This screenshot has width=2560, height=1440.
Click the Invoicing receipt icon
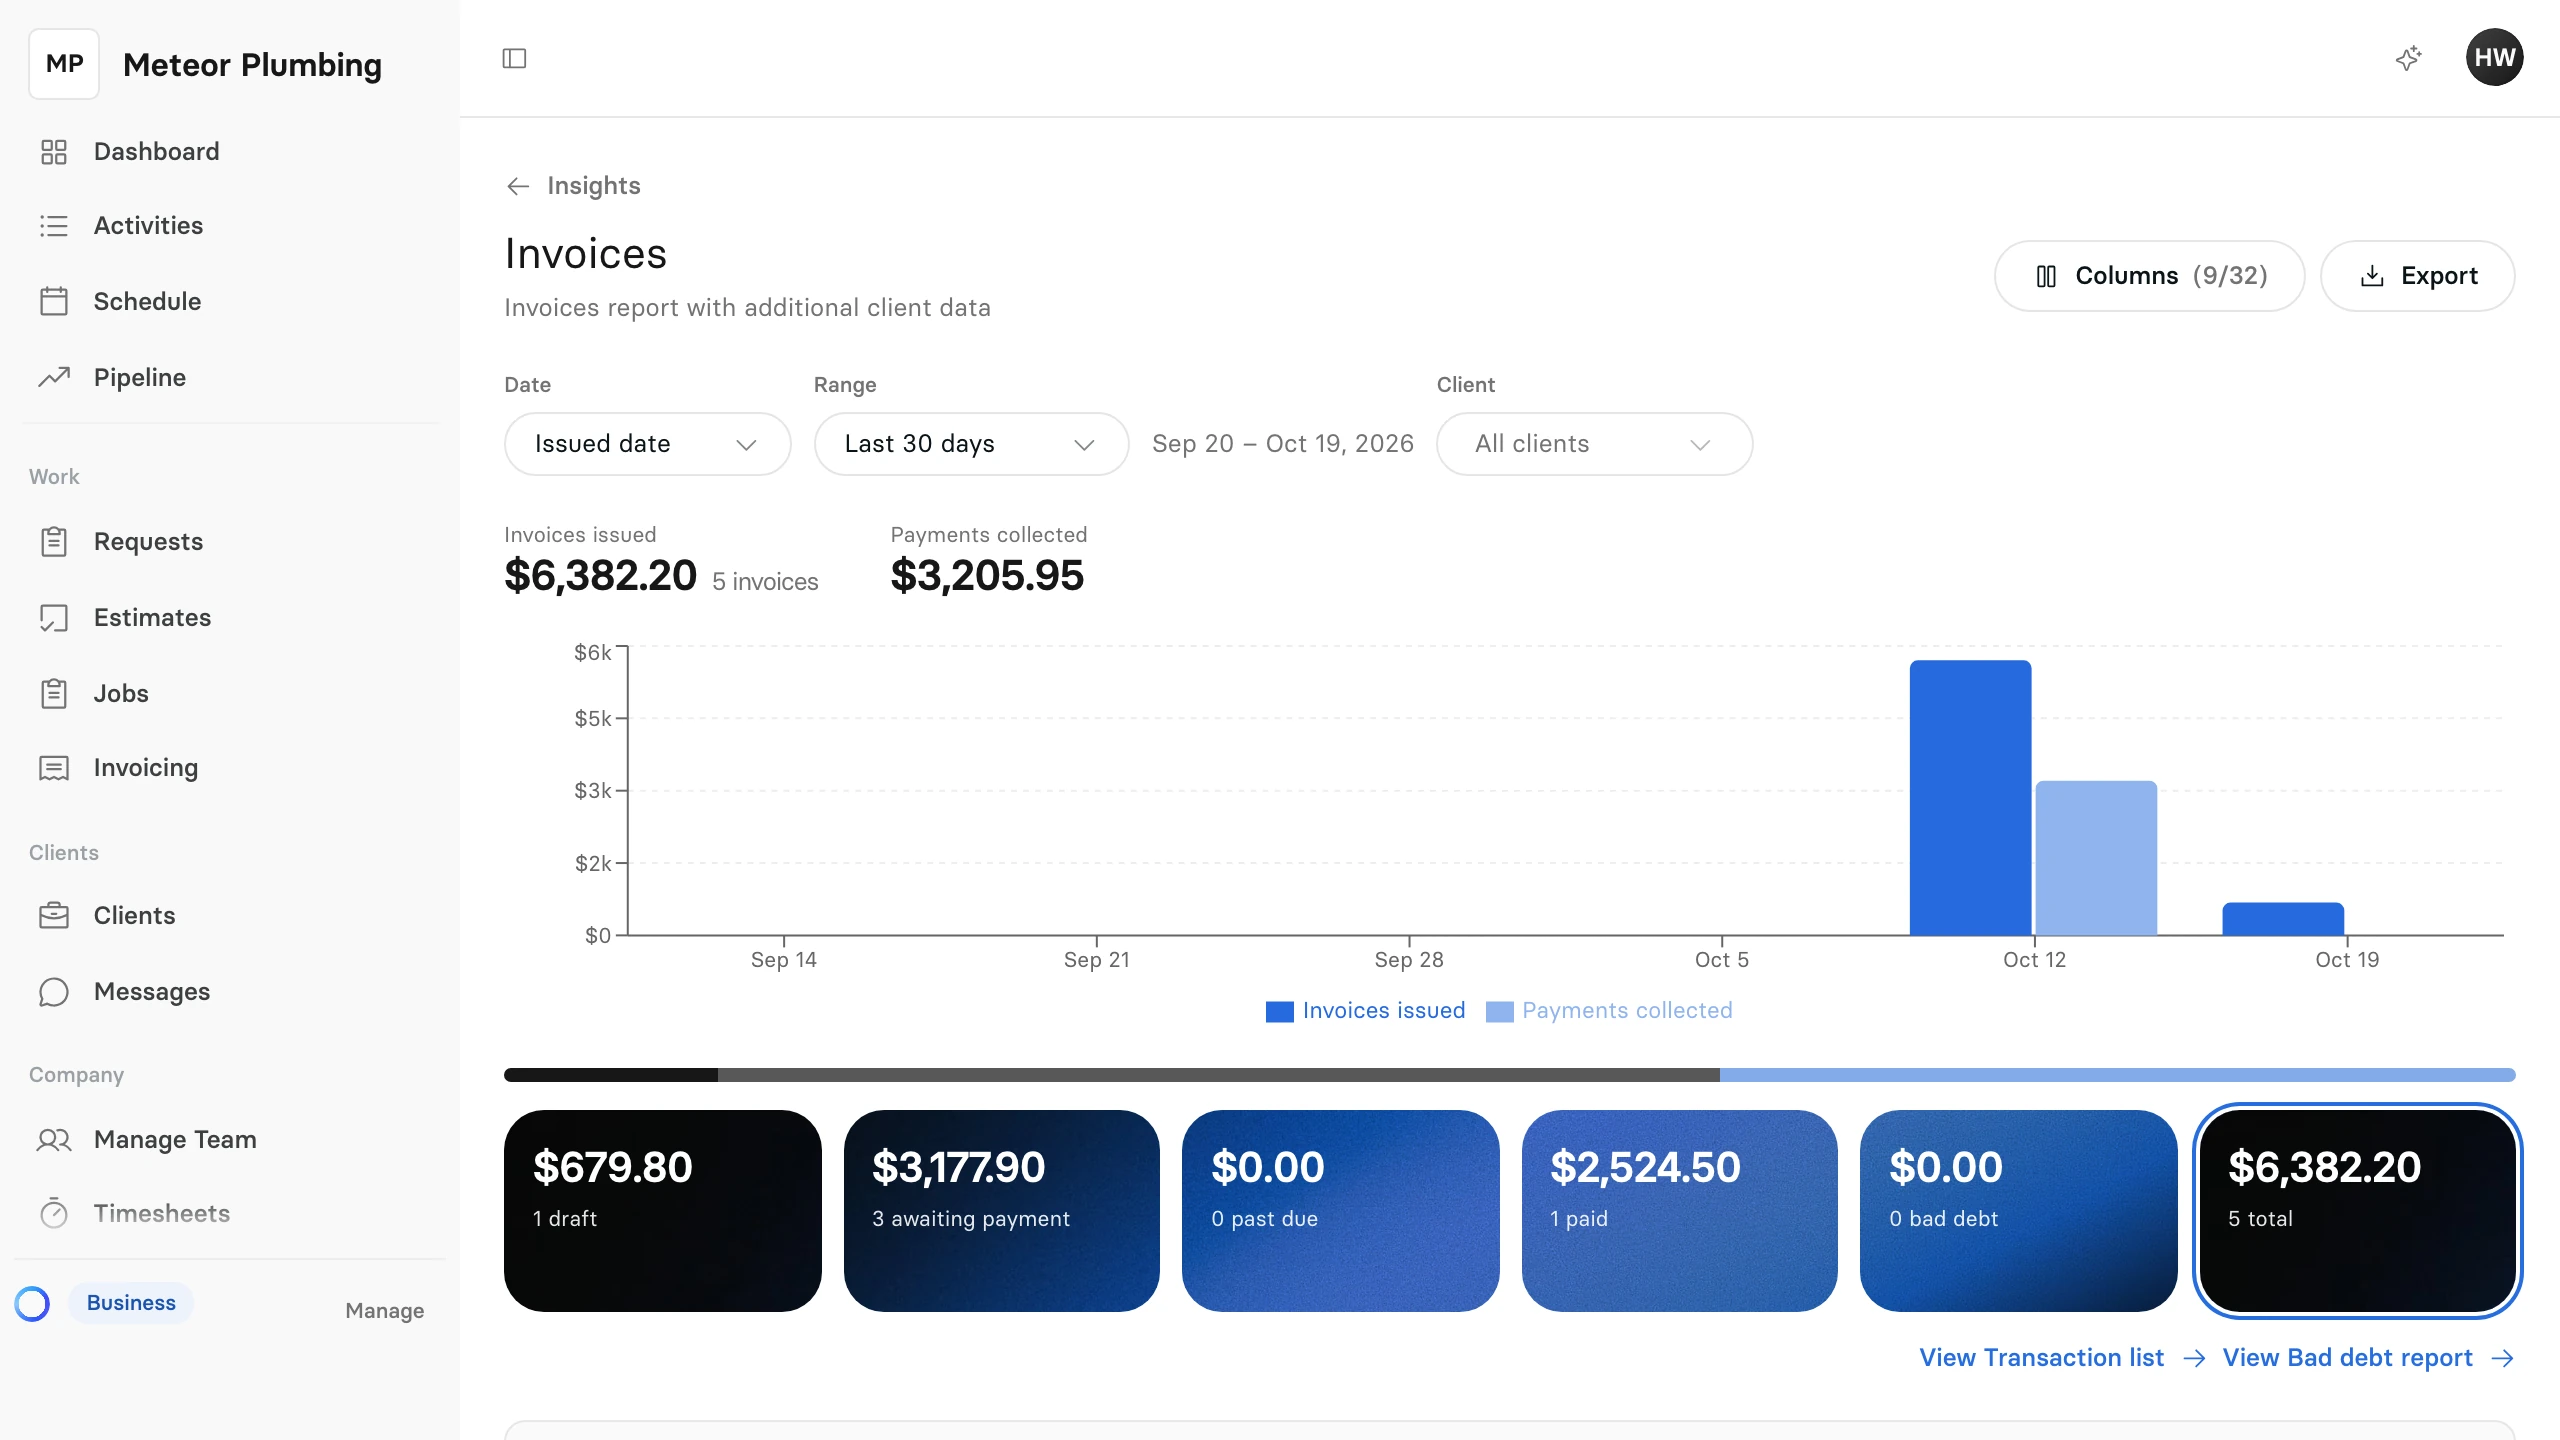click(53, 767)
